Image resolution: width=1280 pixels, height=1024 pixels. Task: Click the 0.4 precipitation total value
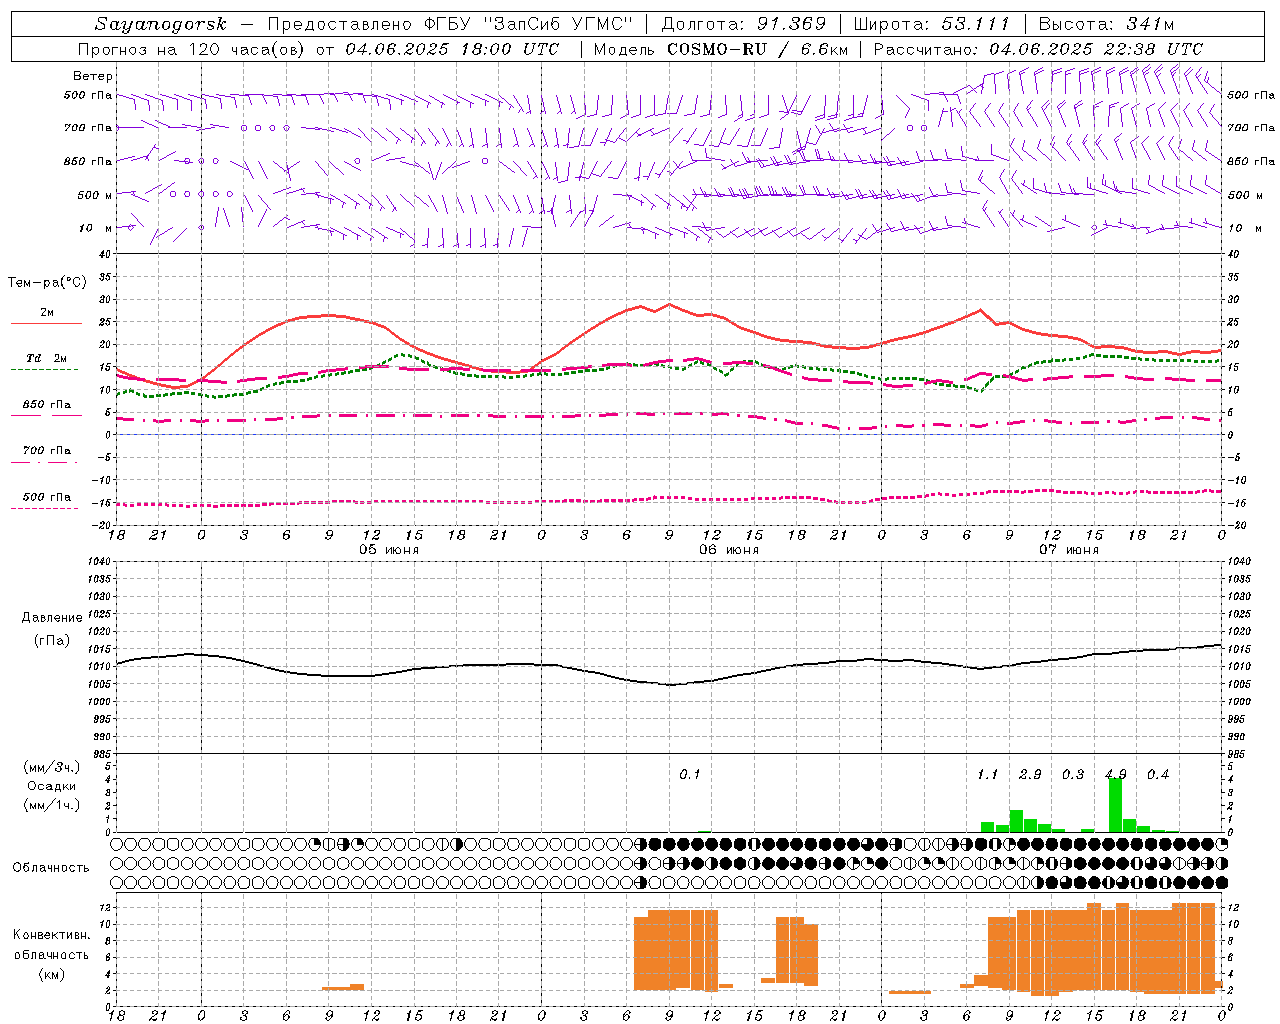point(1158,774)
